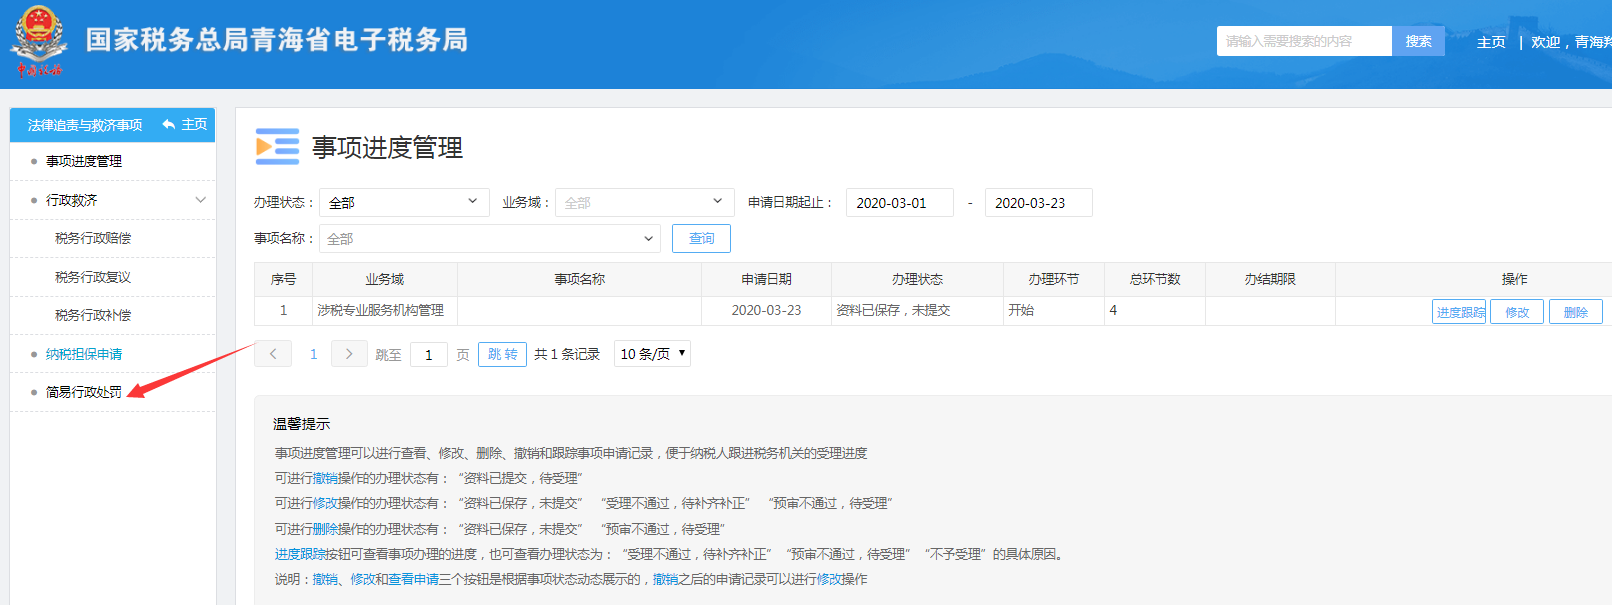Open 纳税担保申请 in sidebar
Viewport: 1612px width, 605px height.
84,354
